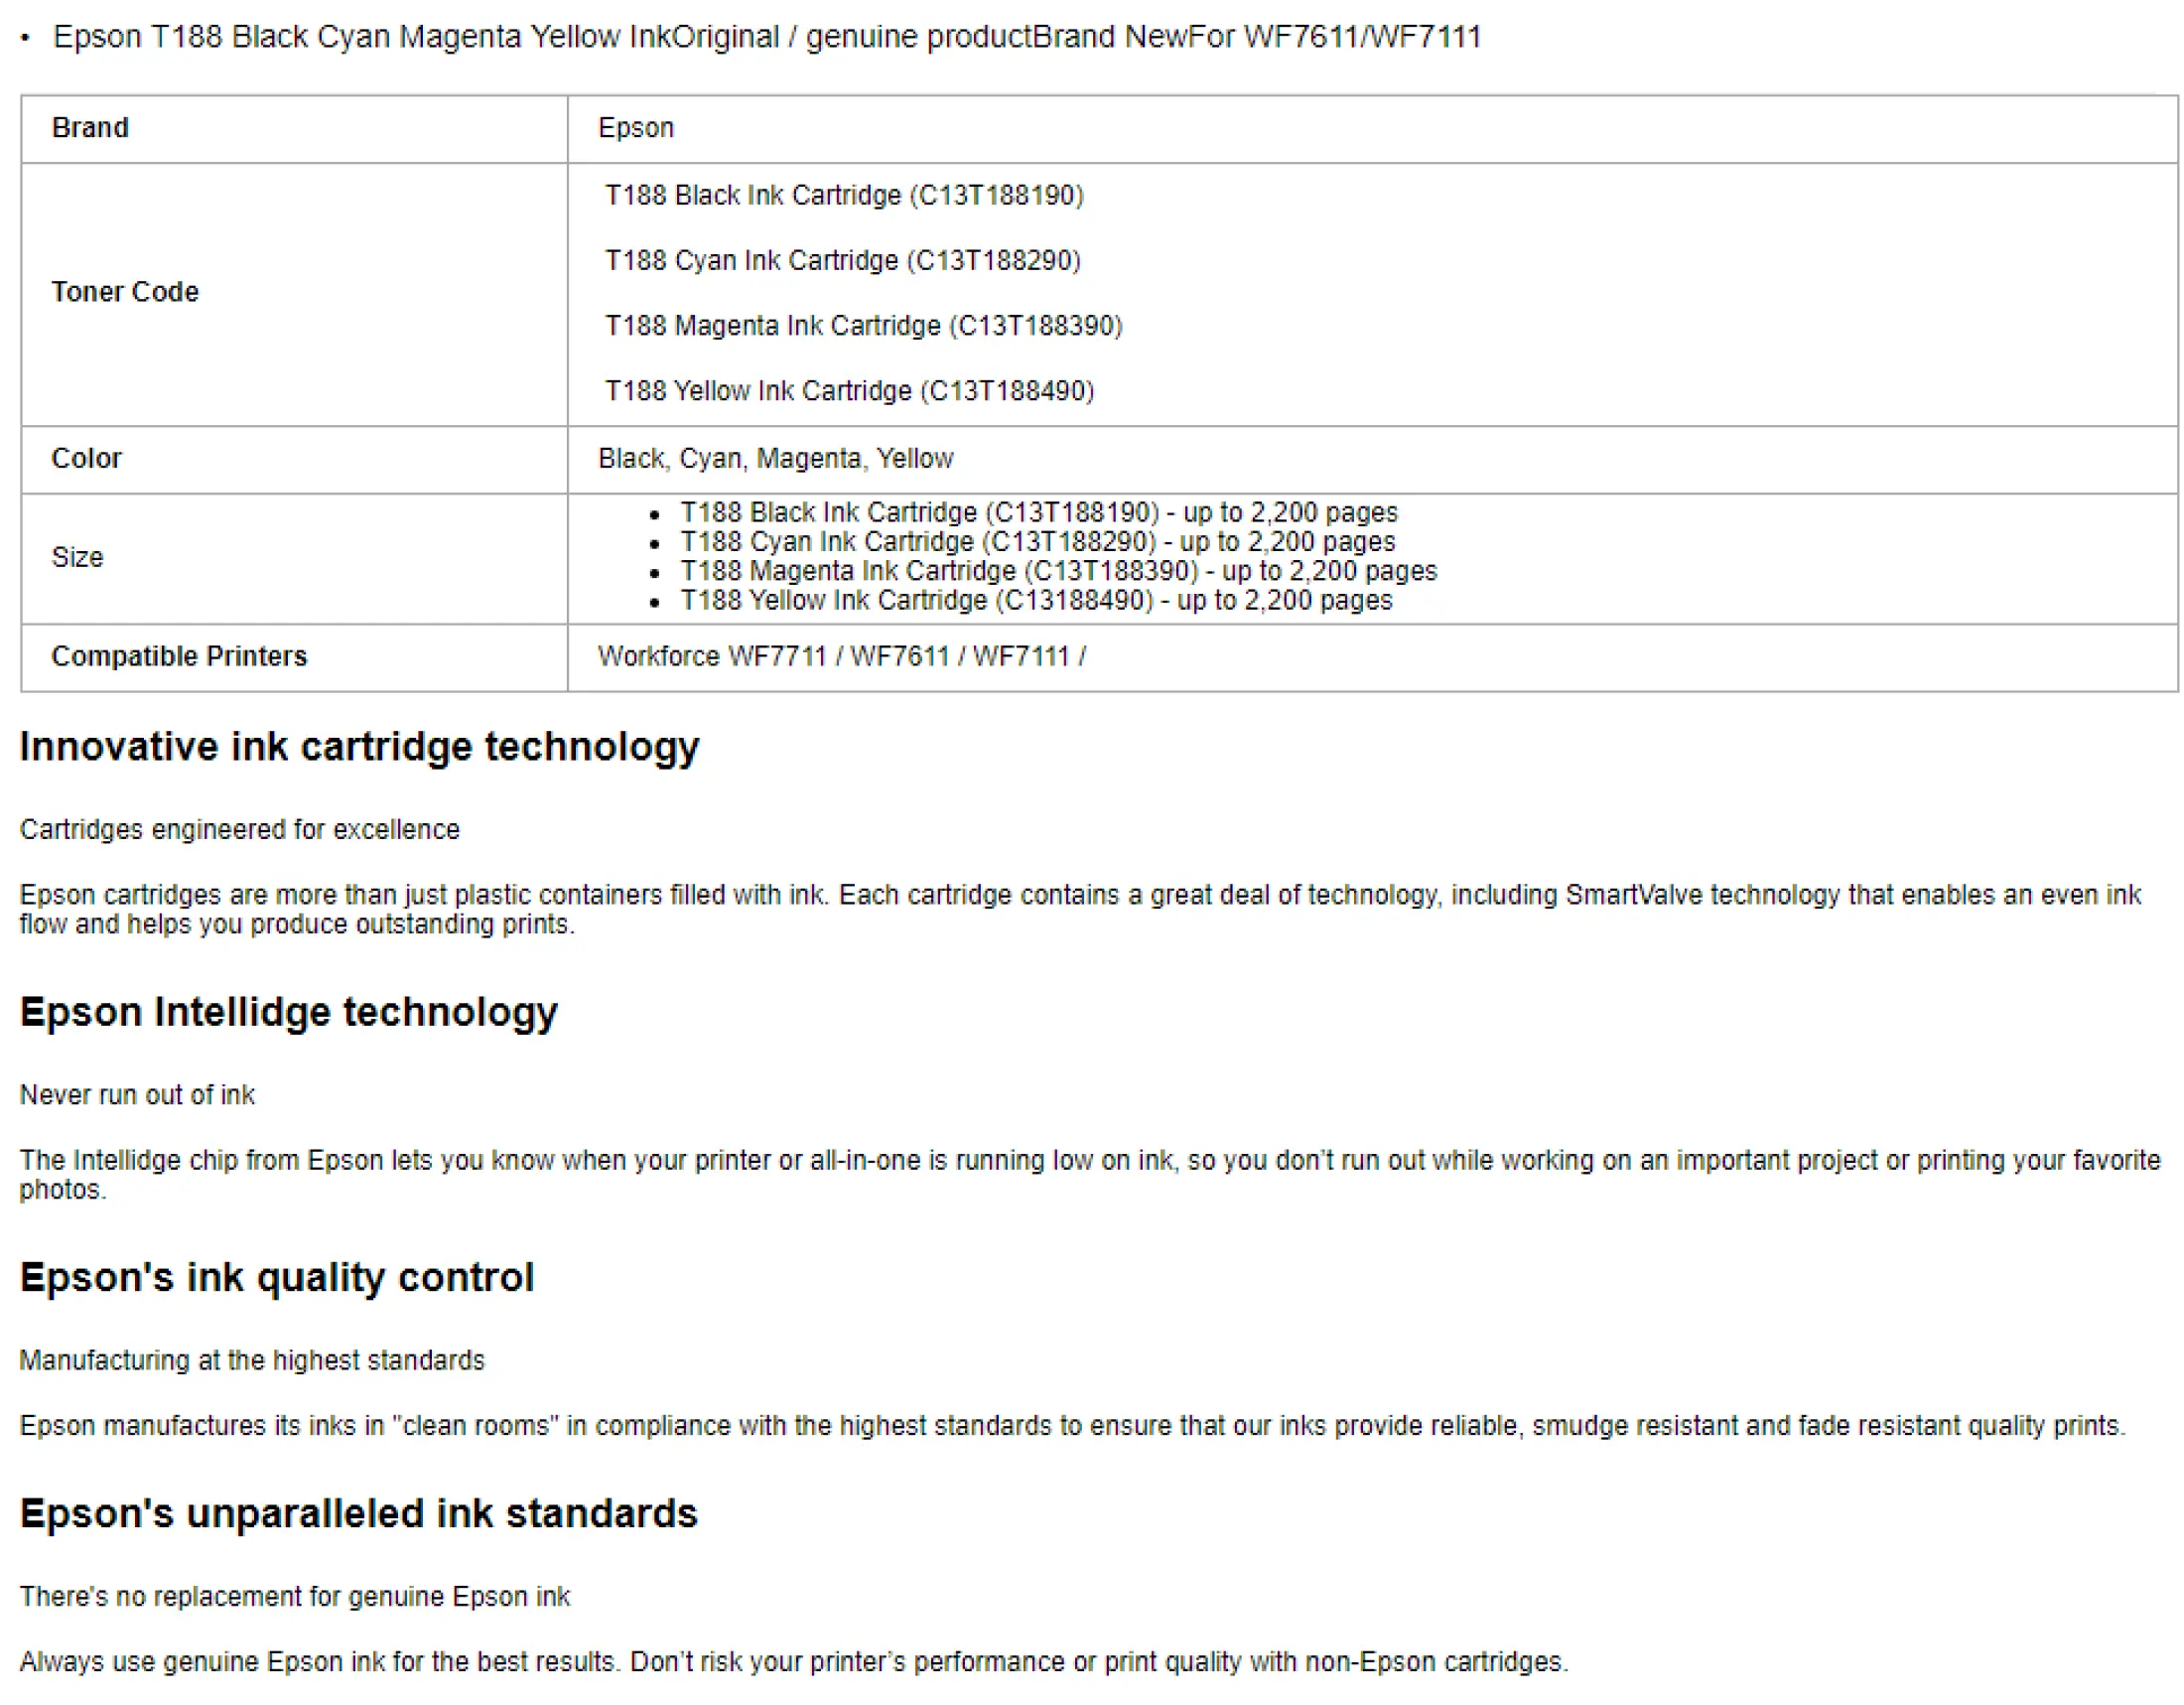Click the Yellow cartridge 2,200 pages bullet
2184x1705 pixels.
pyautogui.click(x=1035, y=600)
